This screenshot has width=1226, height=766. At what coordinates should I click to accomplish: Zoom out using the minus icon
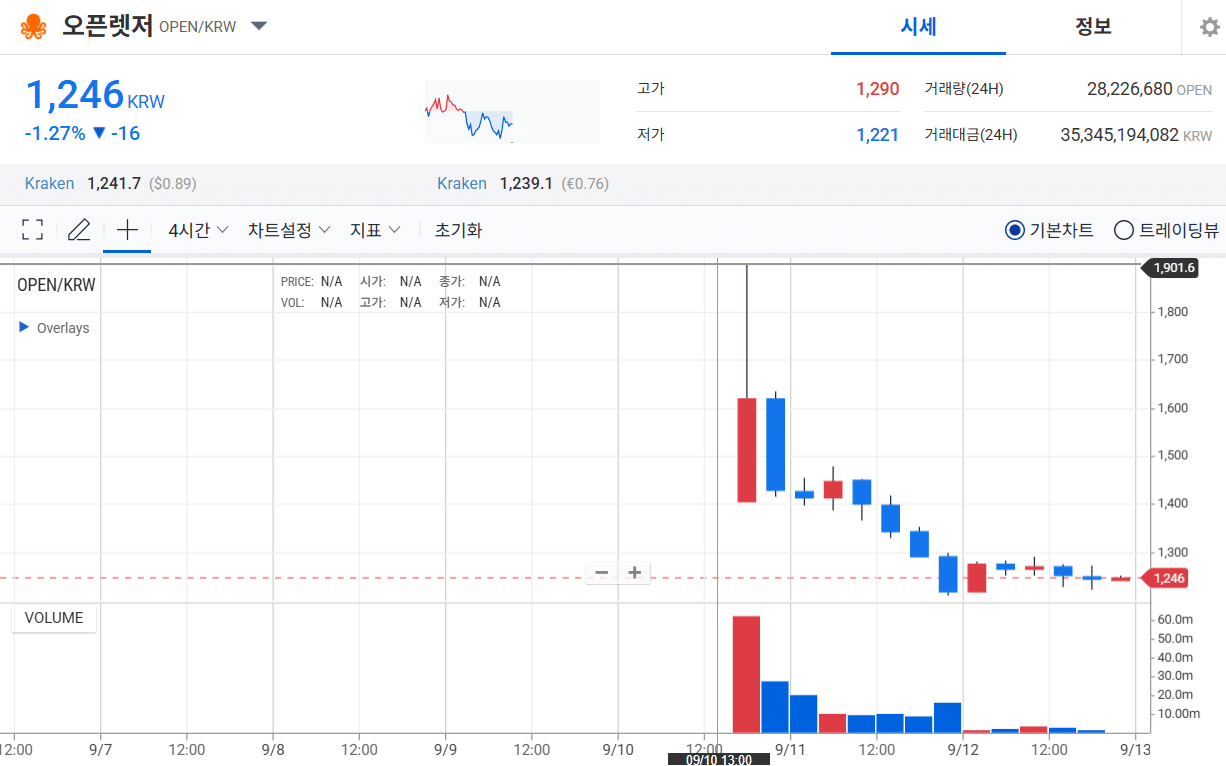click(601, 572)
